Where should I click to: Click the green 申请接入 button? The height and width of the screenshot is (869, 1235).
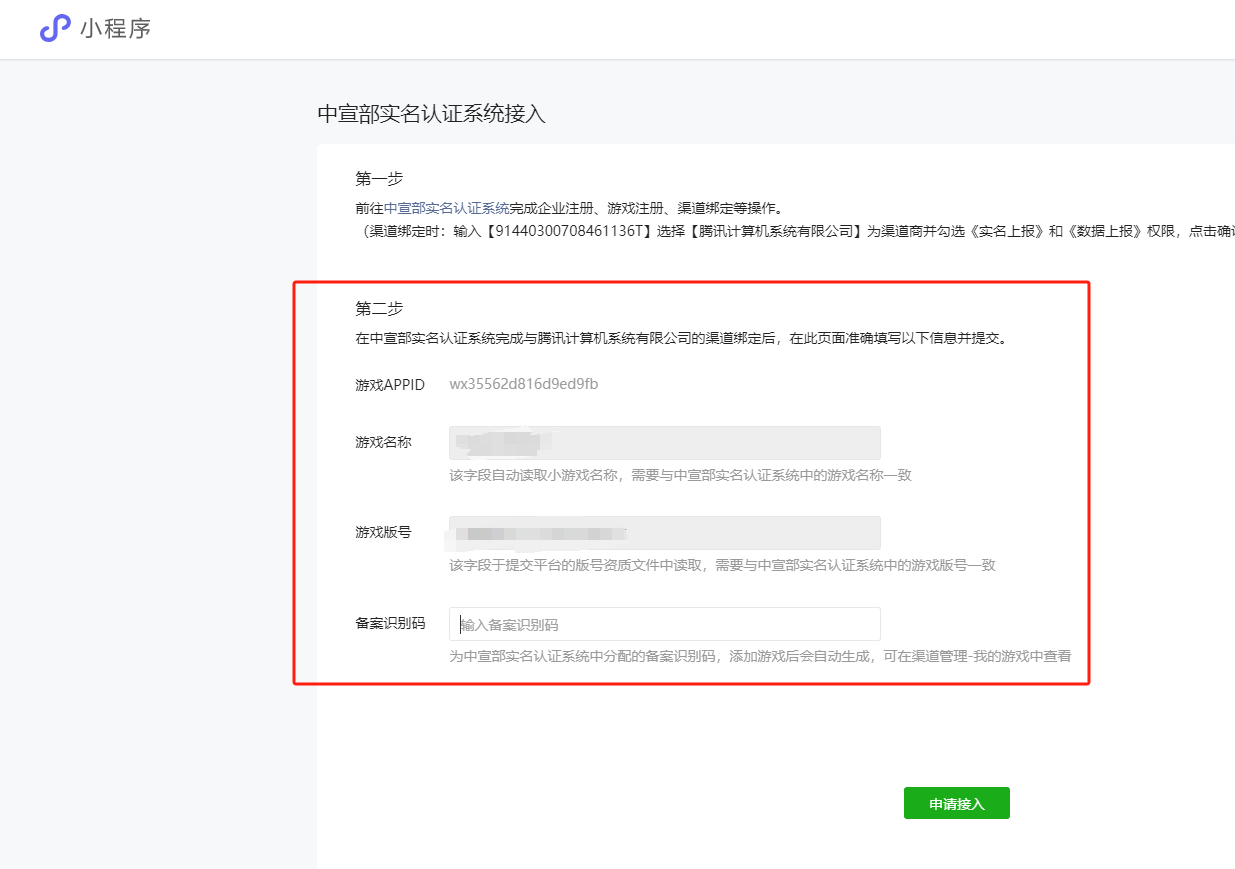(956, 804)
